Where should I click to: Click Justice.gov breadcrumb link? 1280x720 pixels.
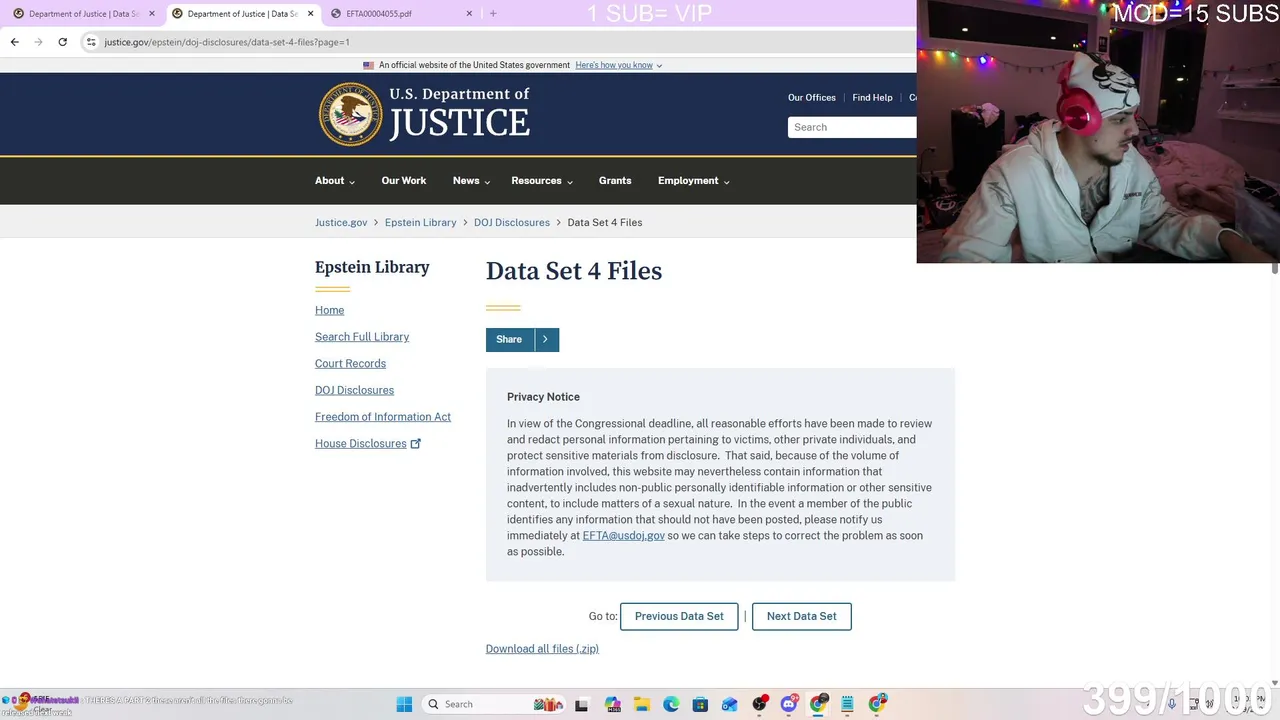(341, 223)
